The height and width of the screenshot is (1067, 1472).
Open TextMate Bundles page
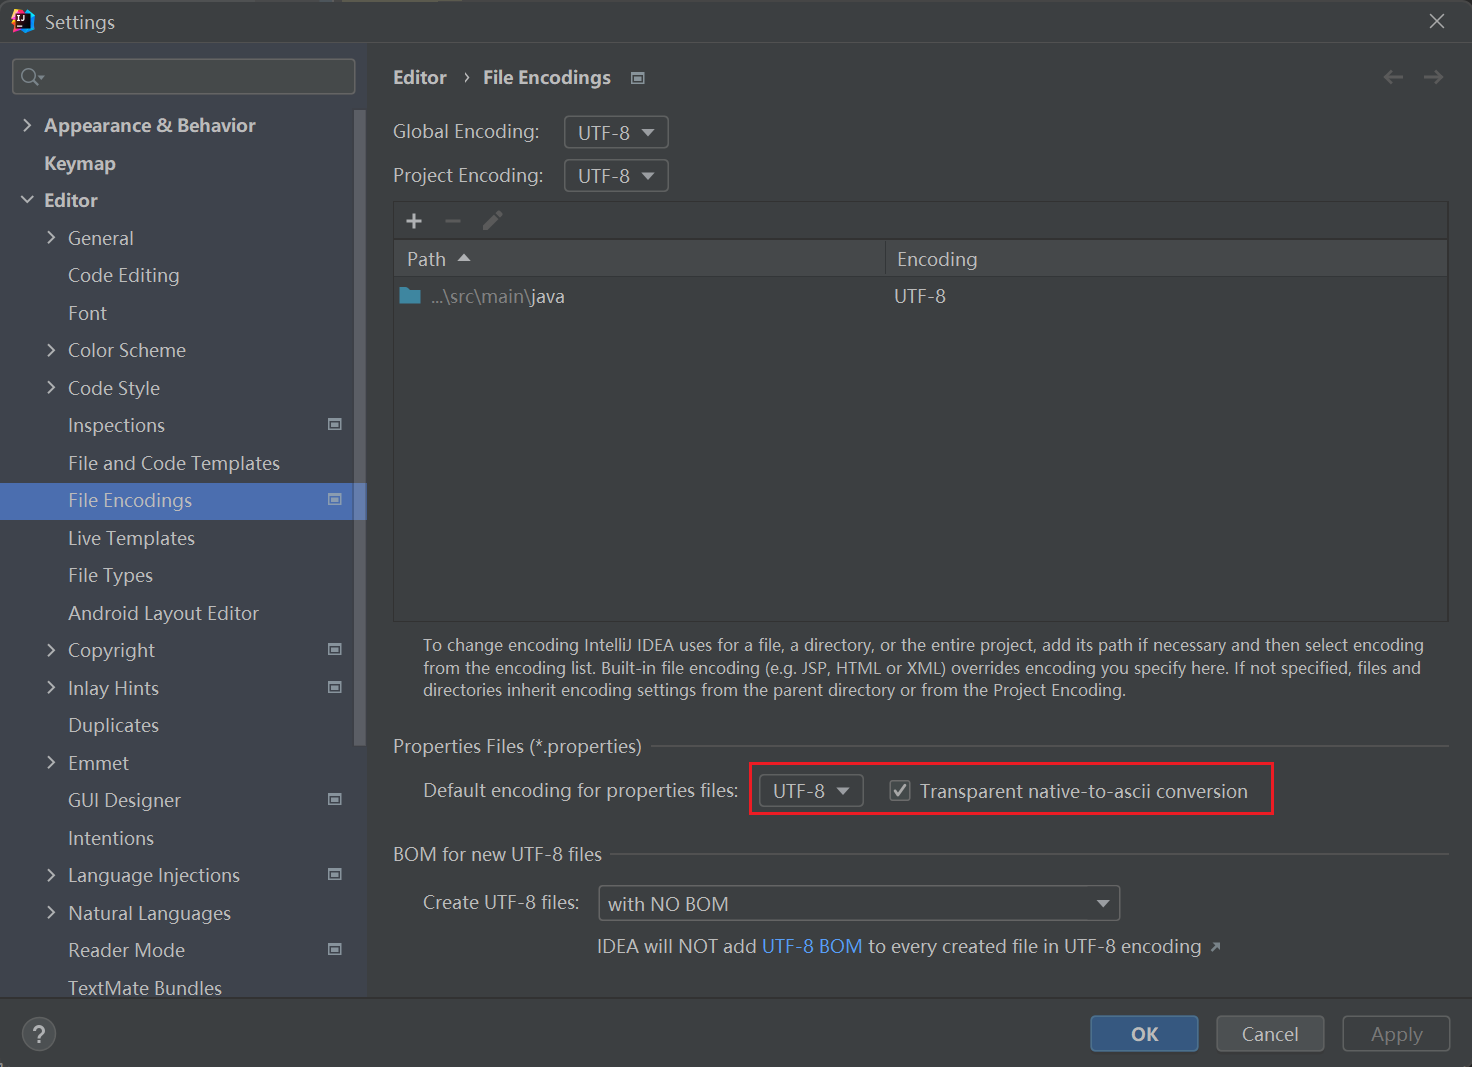(x=145, y=987)
